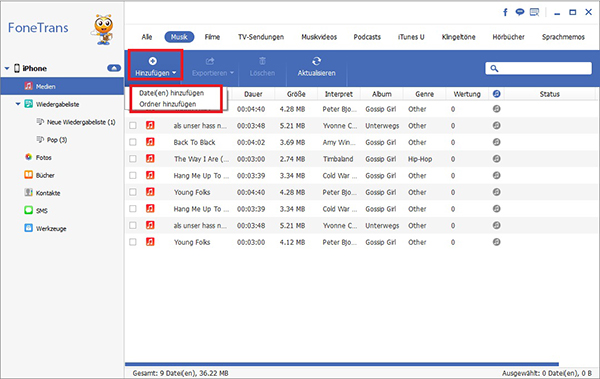Image resolution: width=600 pixels, height=379 pixels.
Task: Click the Hip-Hop genre cell
Action: pyautogui.click(x=420, y=159)
